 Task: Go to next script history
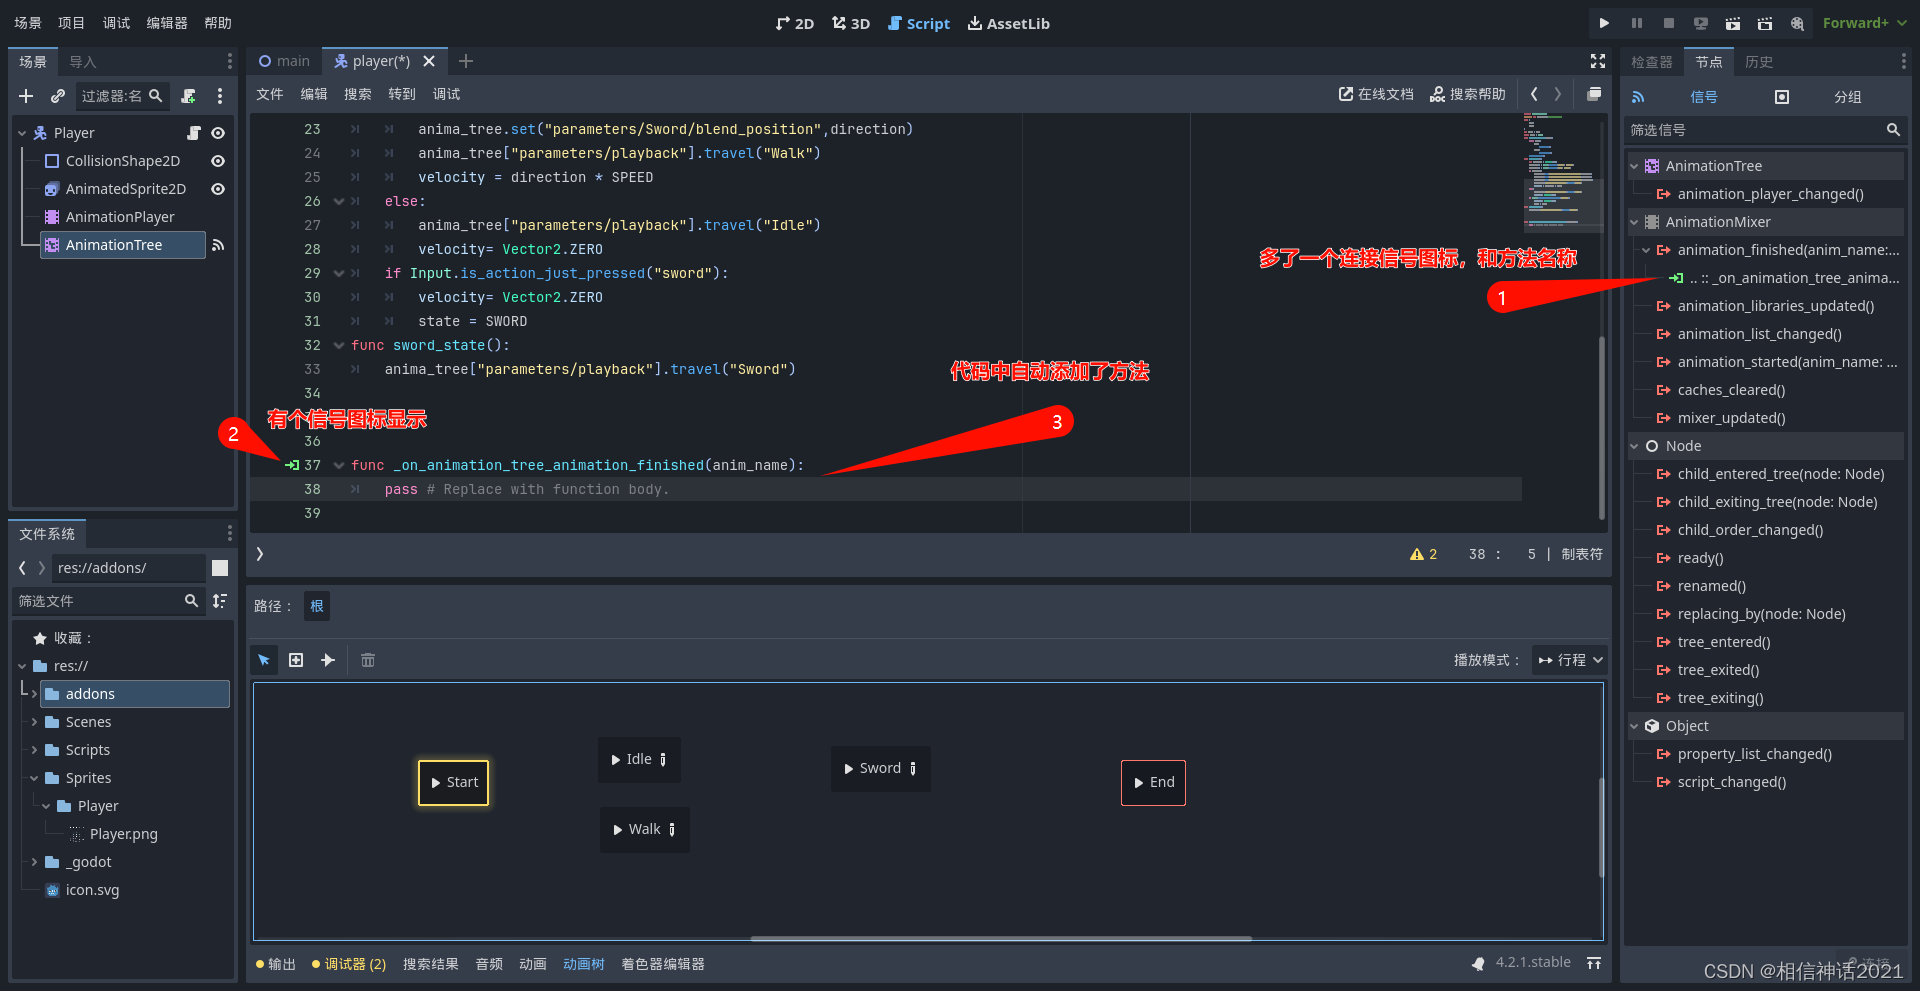tap(1558, 94)
